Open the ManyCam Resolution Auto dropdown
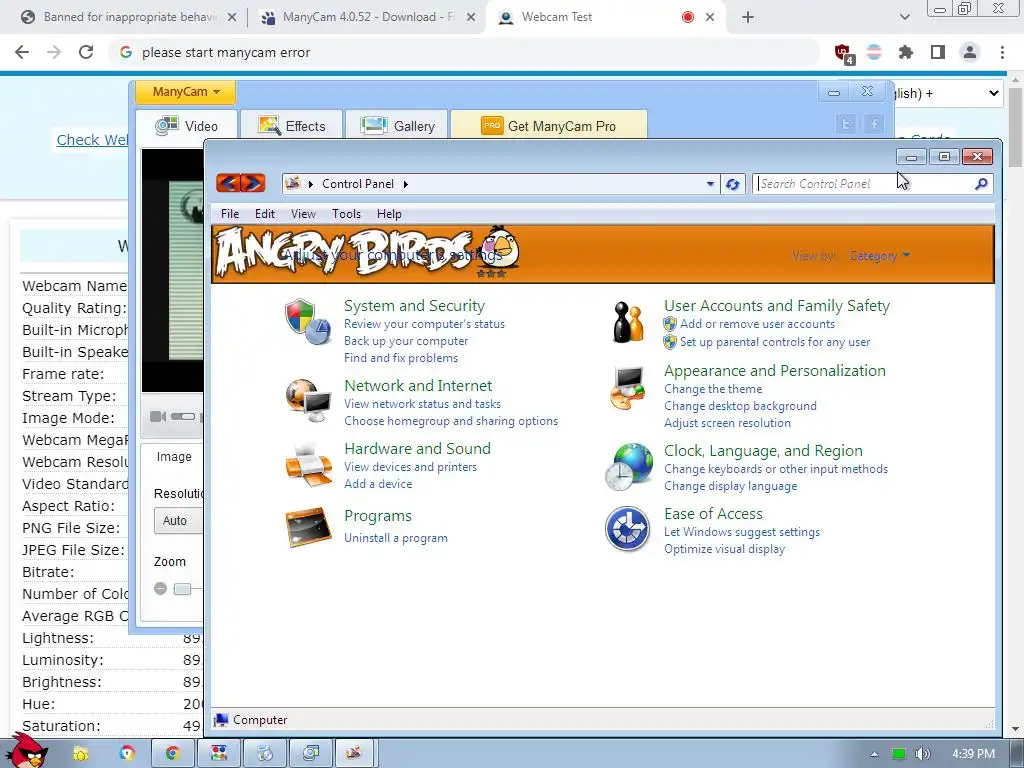This screenshot has width=1024, height=768. [178, 520]
